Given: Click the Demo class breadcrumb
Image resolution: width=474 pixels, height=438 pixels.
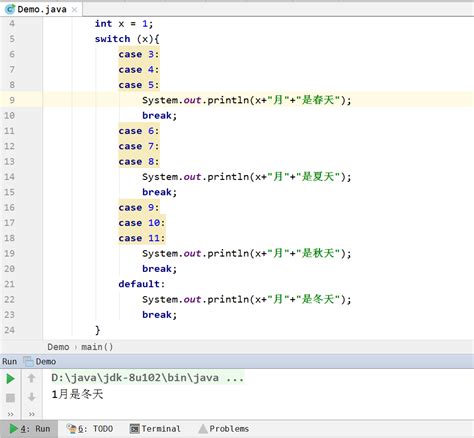Looking at the screenshot, I should (58, 347).
